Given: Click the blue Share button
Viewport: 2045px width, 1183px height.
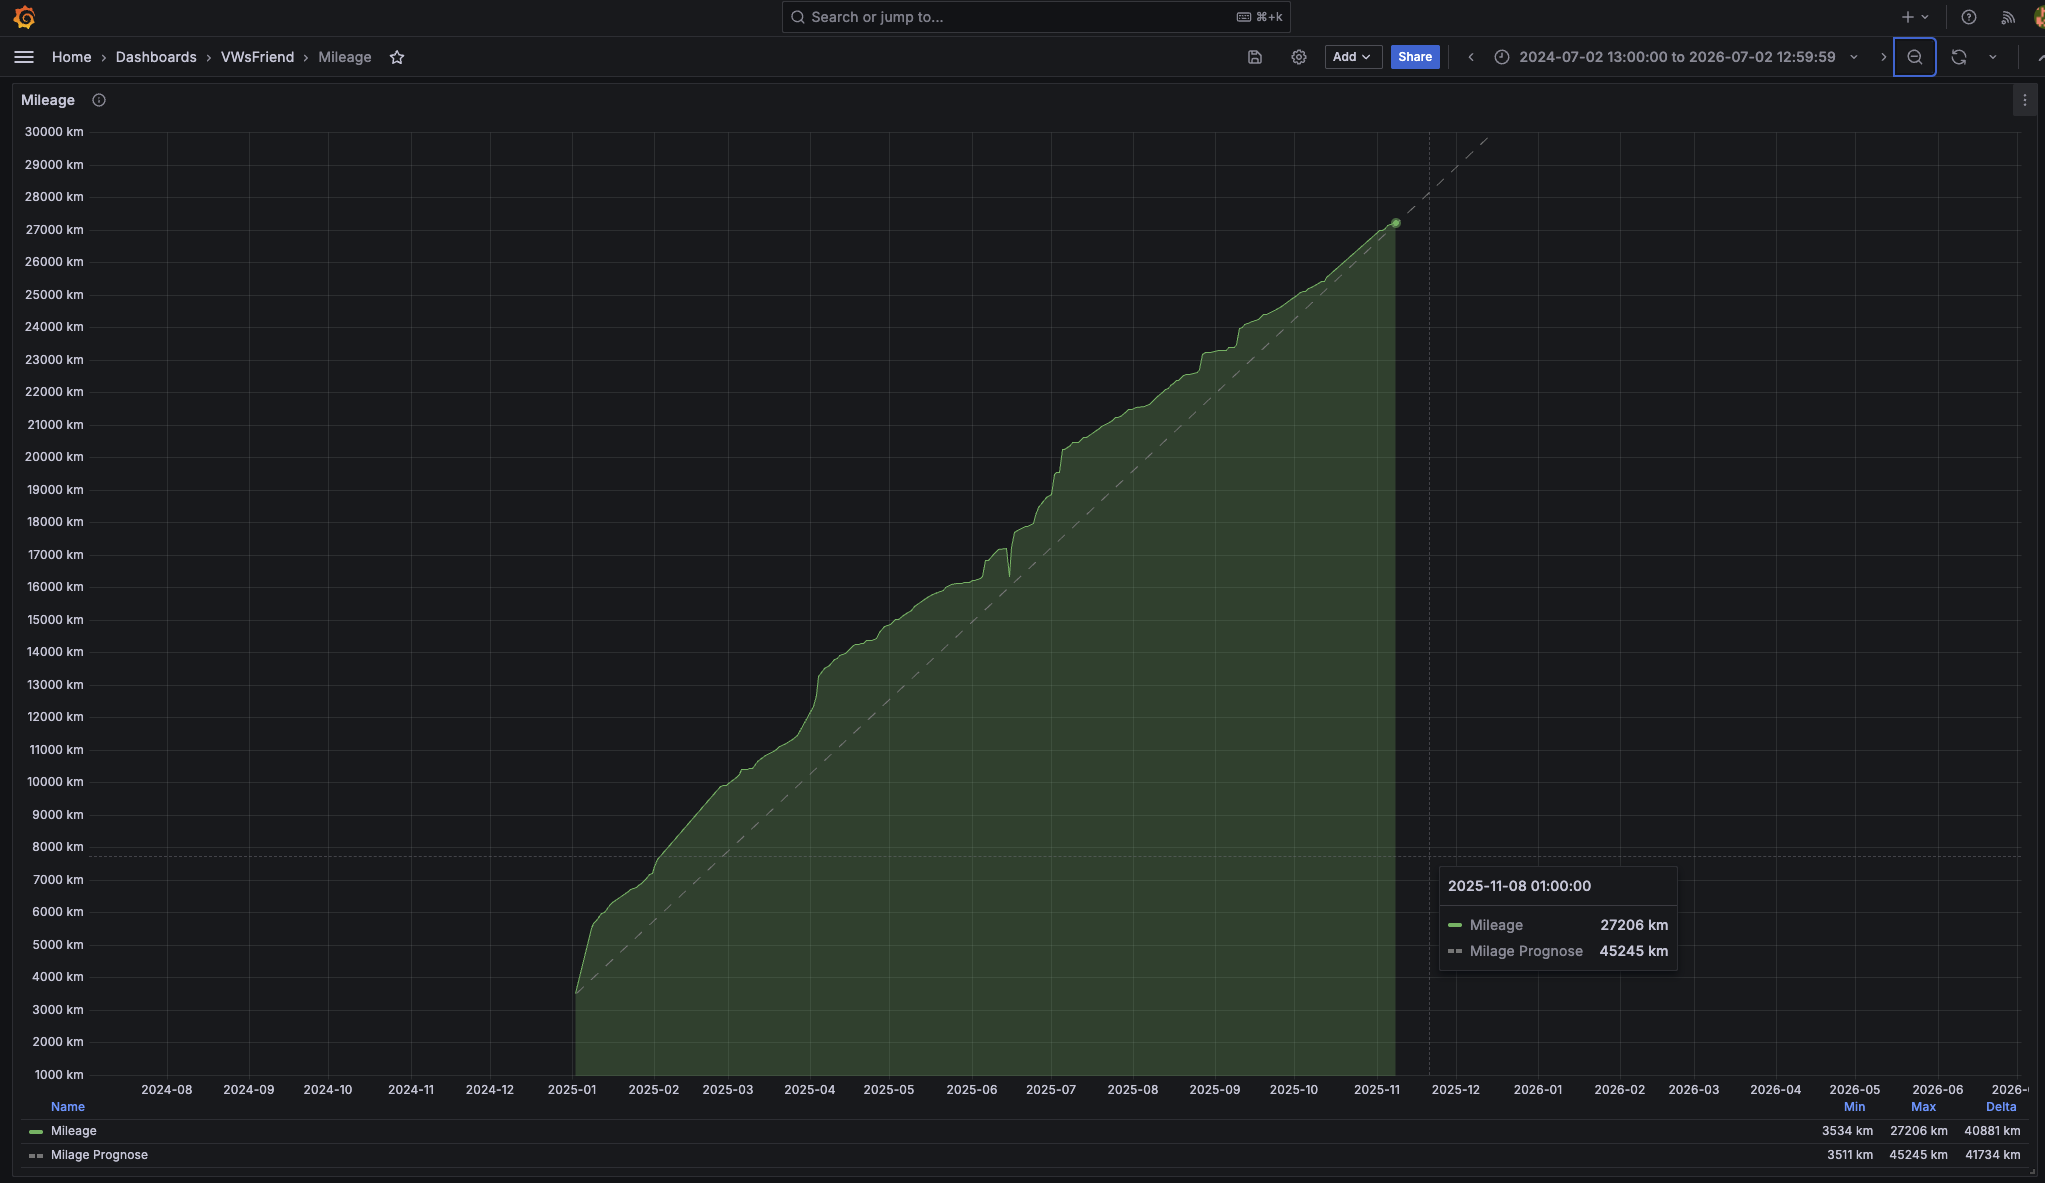Looking at the screenshot, I should (1414, 57).
